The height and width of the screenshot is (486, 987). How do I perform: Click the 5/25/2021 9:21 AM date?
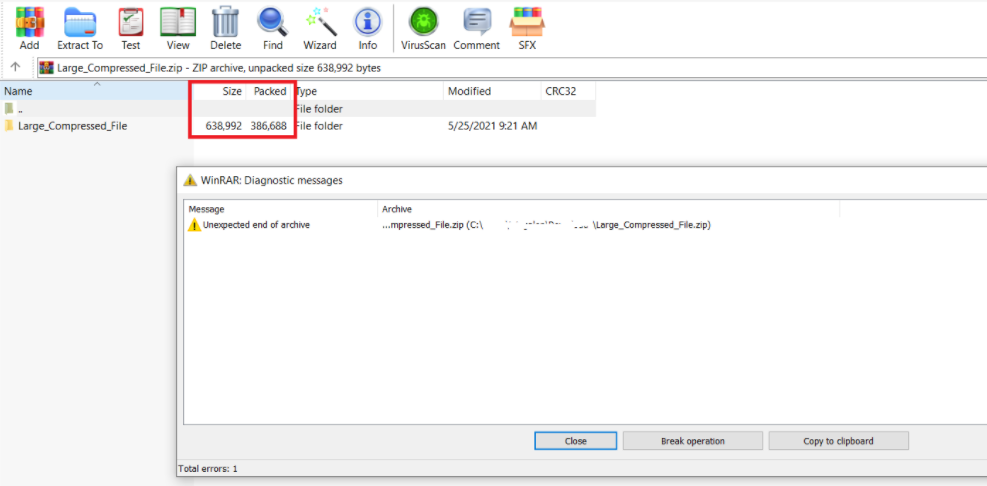pos(492,126)
